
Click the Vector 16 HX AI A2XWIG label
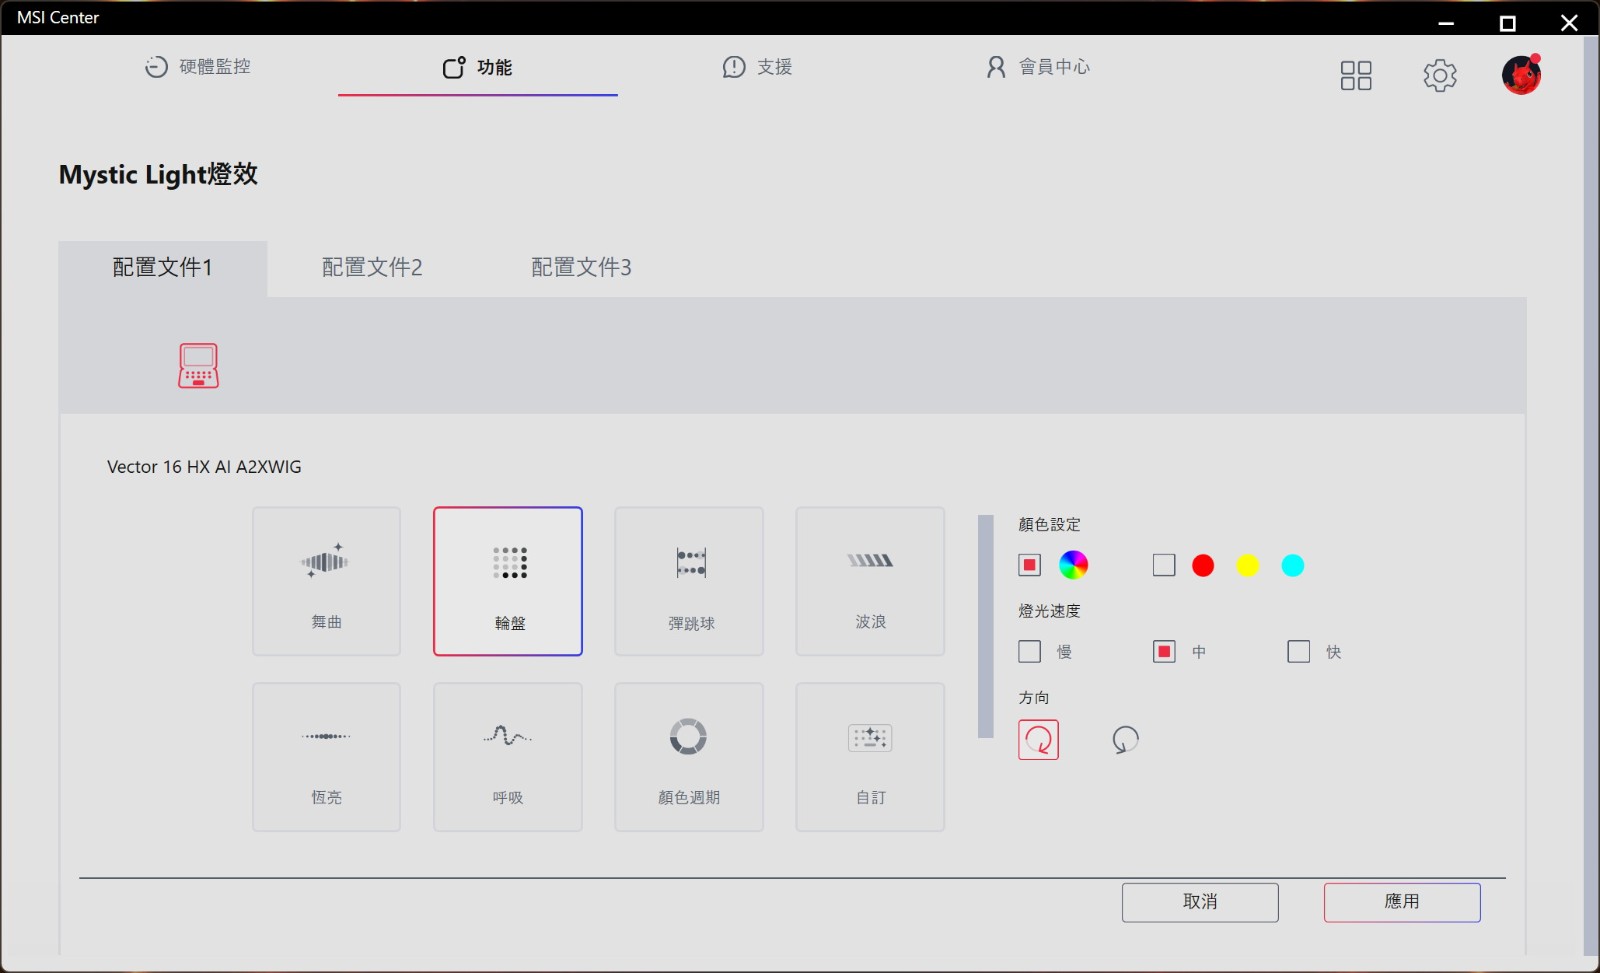[x=204, y=467]
